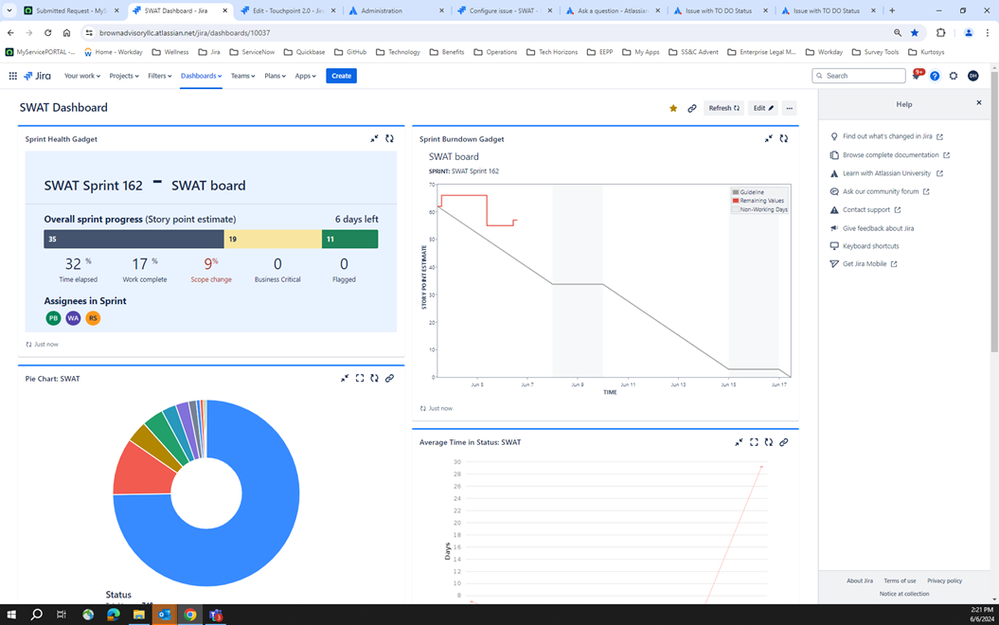Open Get Jira Mobile link
Image resolution: width=999 pixels, height=625 pixels.
pyautogui.click(x=864, y=264)
